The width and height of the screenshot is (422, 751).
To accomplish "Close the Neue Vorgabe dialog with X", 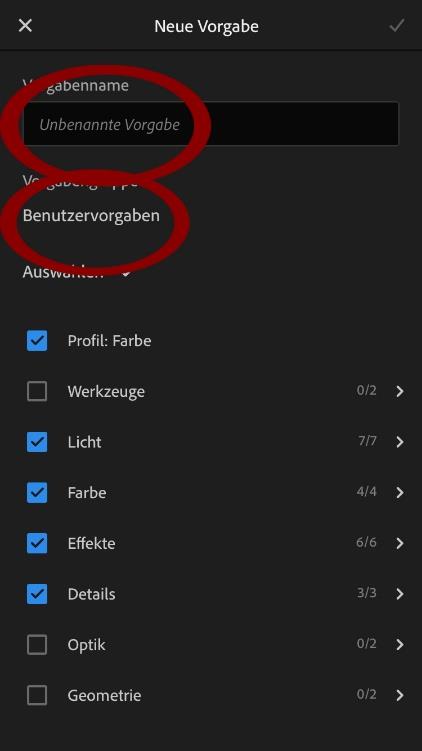I will [x=25, y=25].
